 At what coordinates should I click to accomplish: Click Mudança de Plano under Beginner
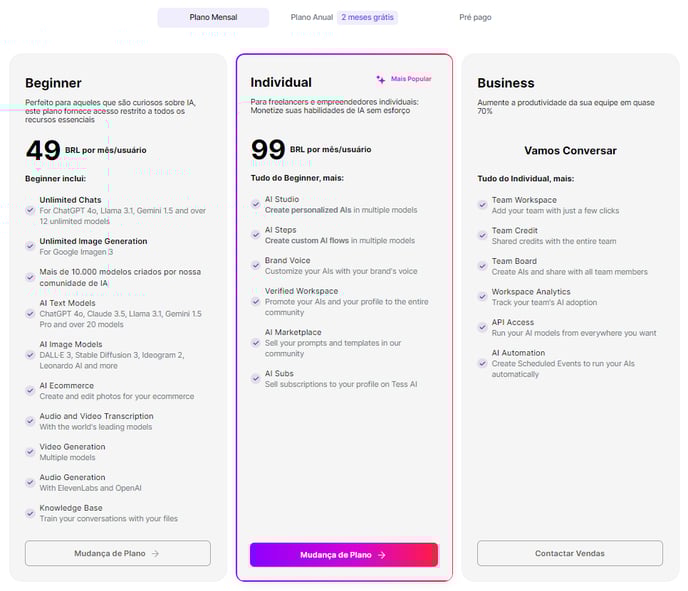[x=118, y=553]
